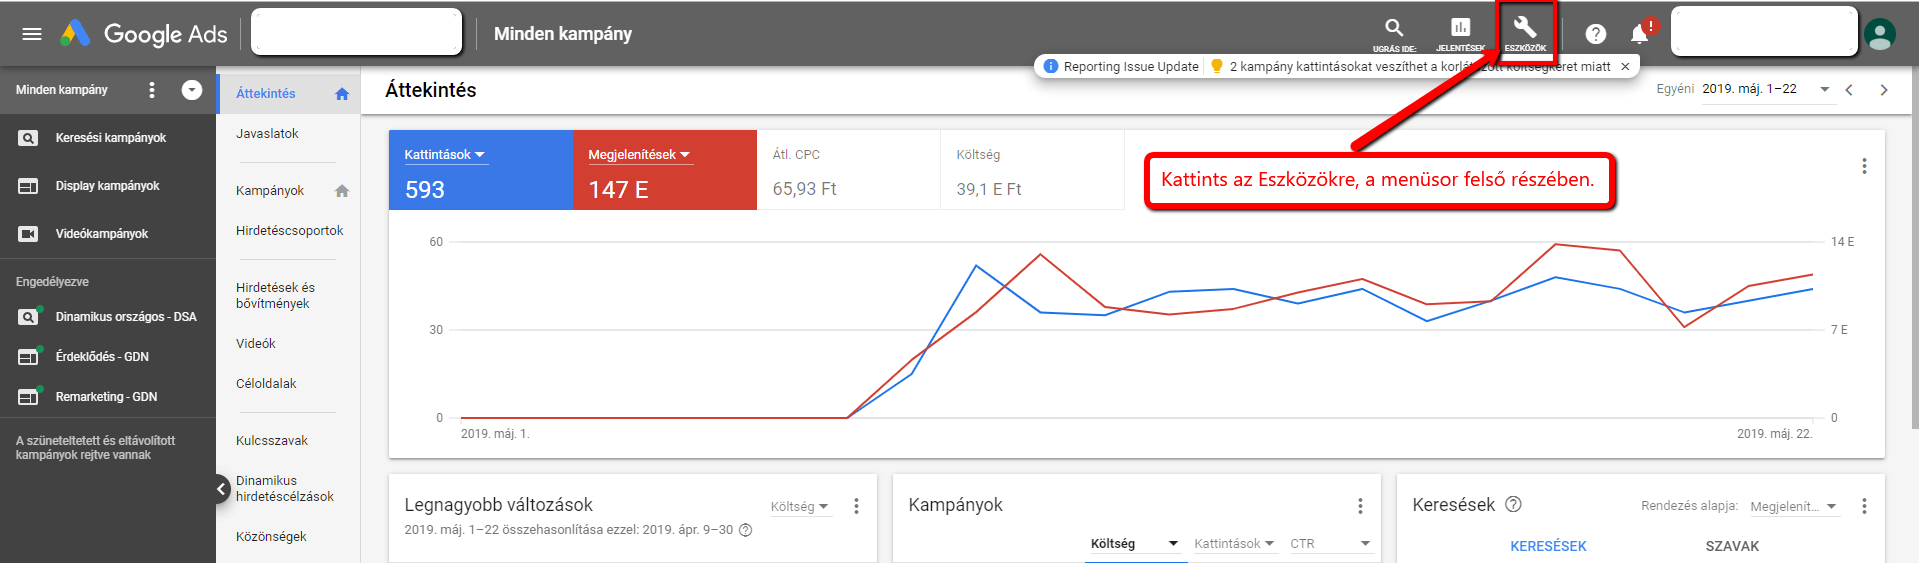Open CTR column dropdown in Kampányok card

pos(1330,544)
